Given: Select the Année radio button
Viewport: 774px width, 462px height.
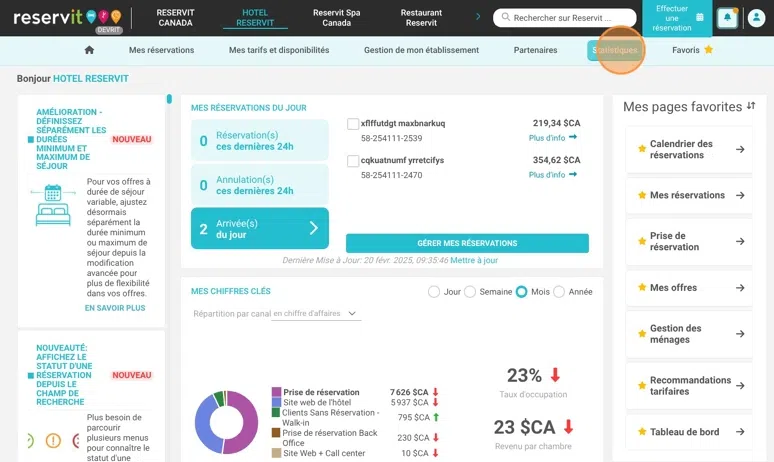Looking at the screenshot, I should (x=559, y=292).
